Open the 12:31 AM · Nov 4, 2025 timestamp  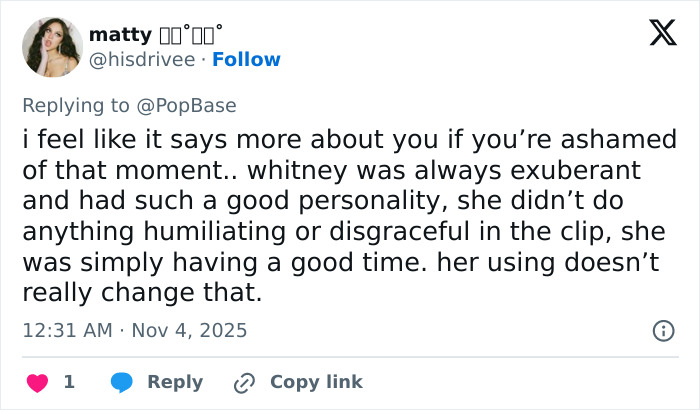[134, 330]
